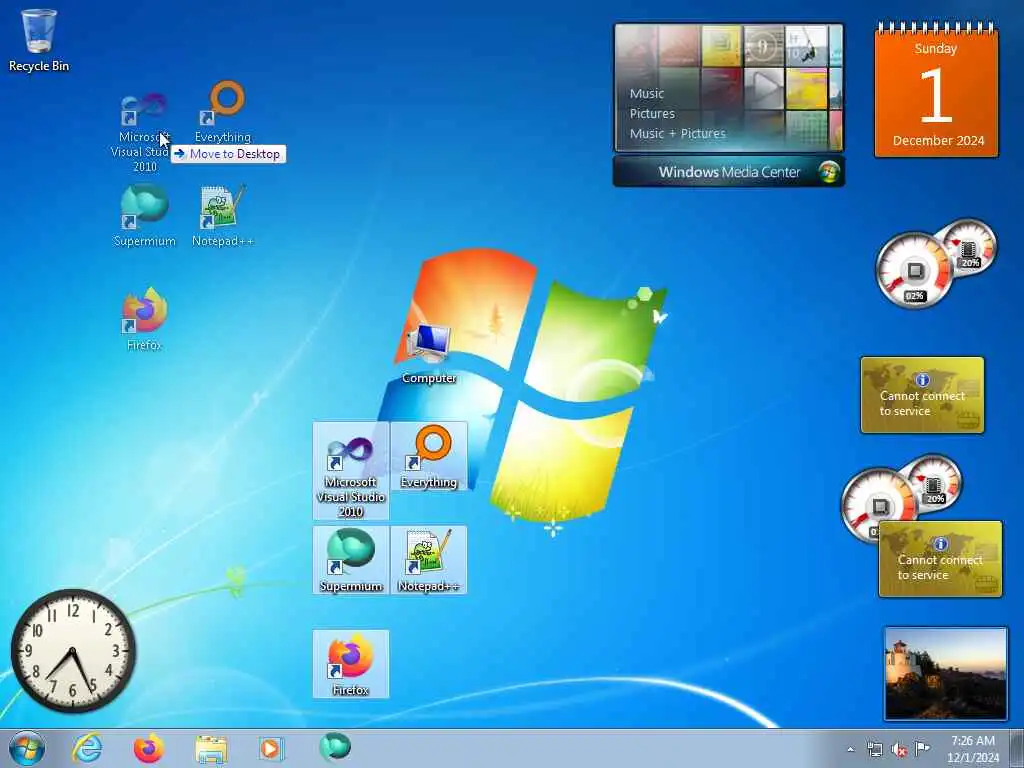This screenshot has height=768, width=1024.
Task: Select the Recycle Bin desktop icon
Action: tap(39, 40)
